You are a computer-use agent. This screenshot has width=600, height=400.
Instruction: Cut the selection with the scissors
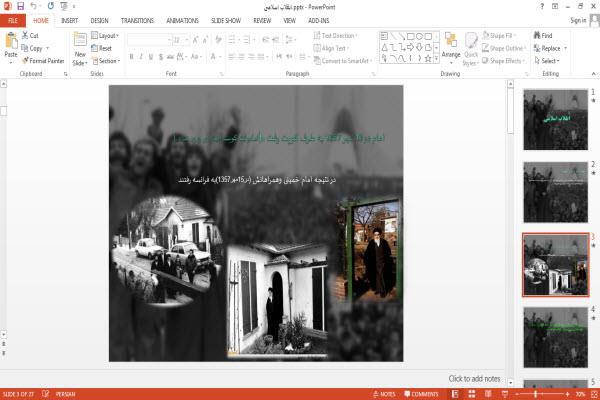coord(30,36)
